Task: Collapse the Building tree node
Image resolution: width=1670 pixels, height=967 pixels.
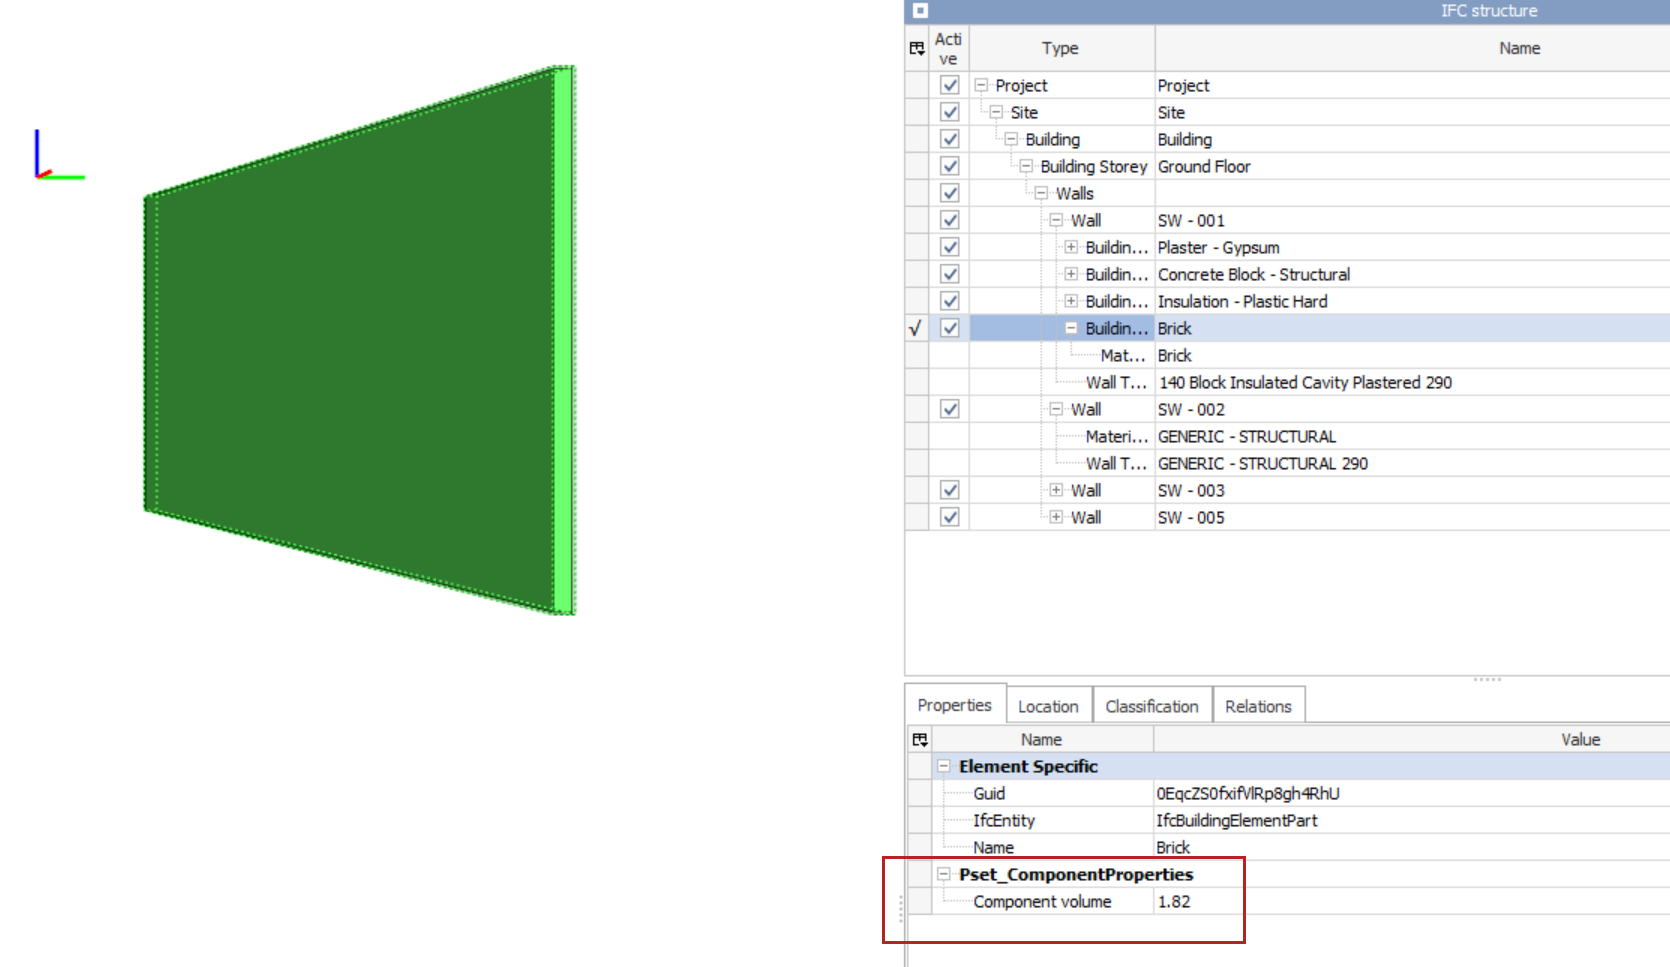Action: [x=1011, y=139]
